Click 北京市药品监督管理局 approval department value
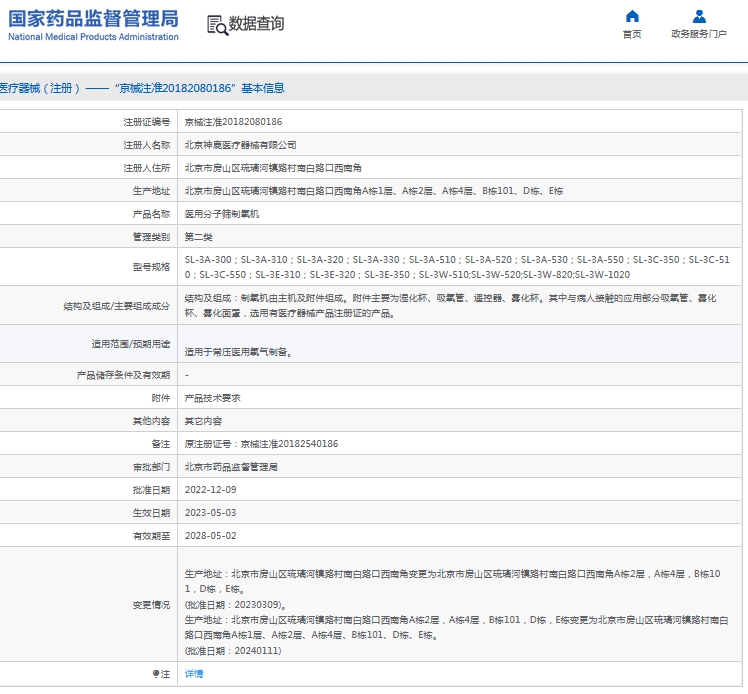748x694 pixels. coord(231,466)
